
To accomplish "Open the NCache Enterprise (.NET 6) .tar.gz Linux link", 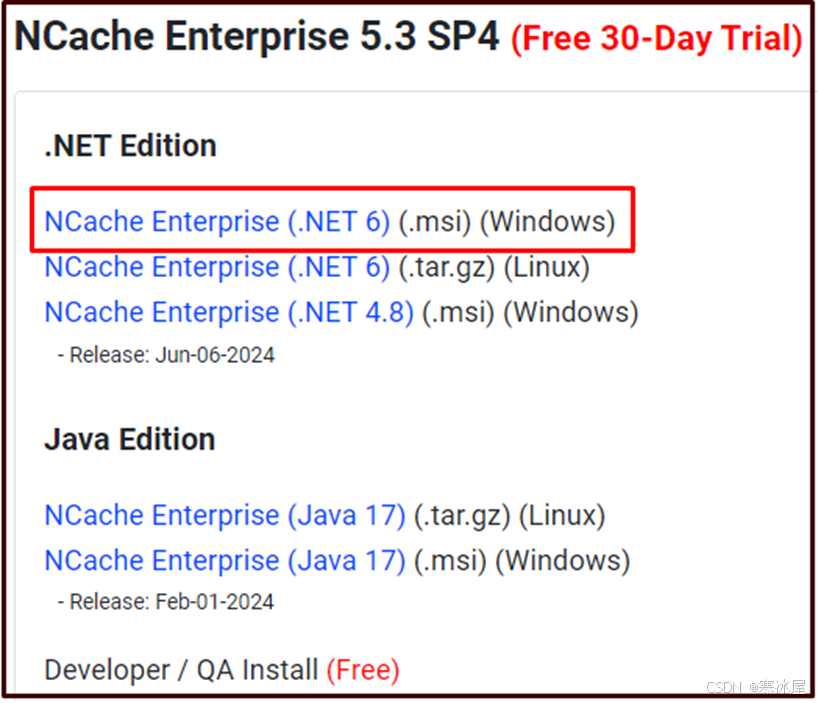I will (x=217, y=266).
